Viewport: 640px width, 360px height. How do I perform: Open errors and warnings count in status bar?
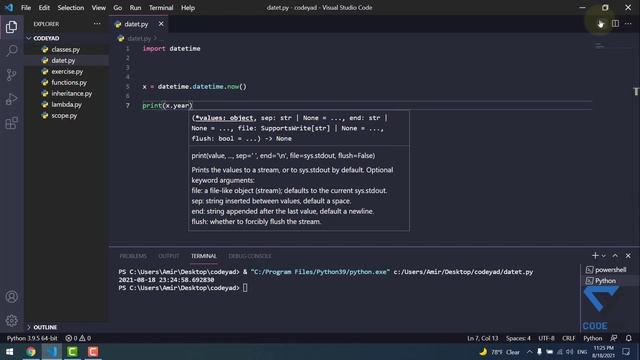click(x=78, y=338)
